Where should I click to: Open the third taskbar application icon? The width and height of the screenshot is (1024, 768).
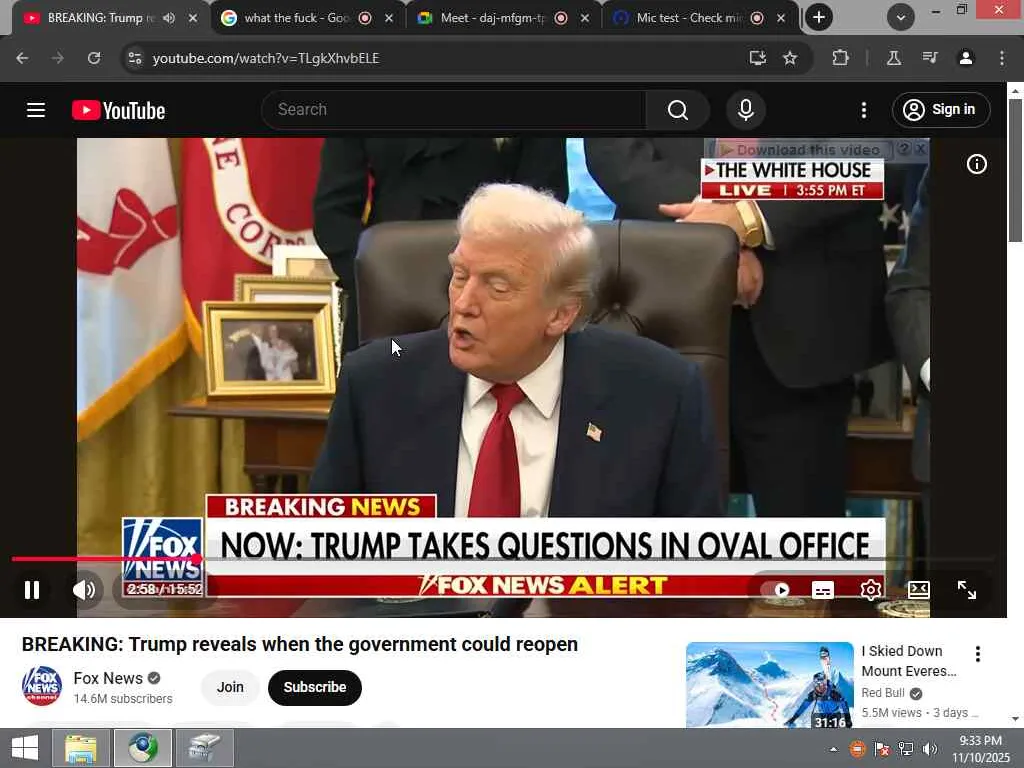point(205,748)
